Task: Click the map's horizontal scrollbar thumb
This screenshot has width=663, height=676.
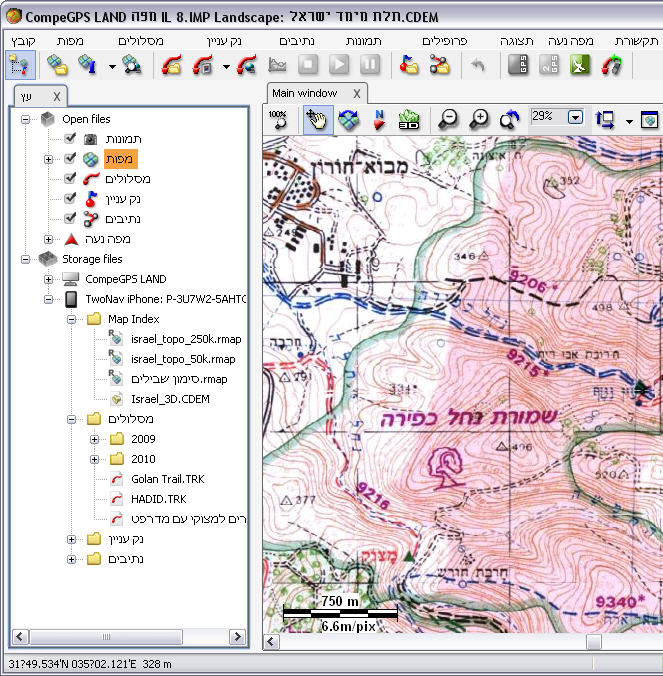Action: 594,641
